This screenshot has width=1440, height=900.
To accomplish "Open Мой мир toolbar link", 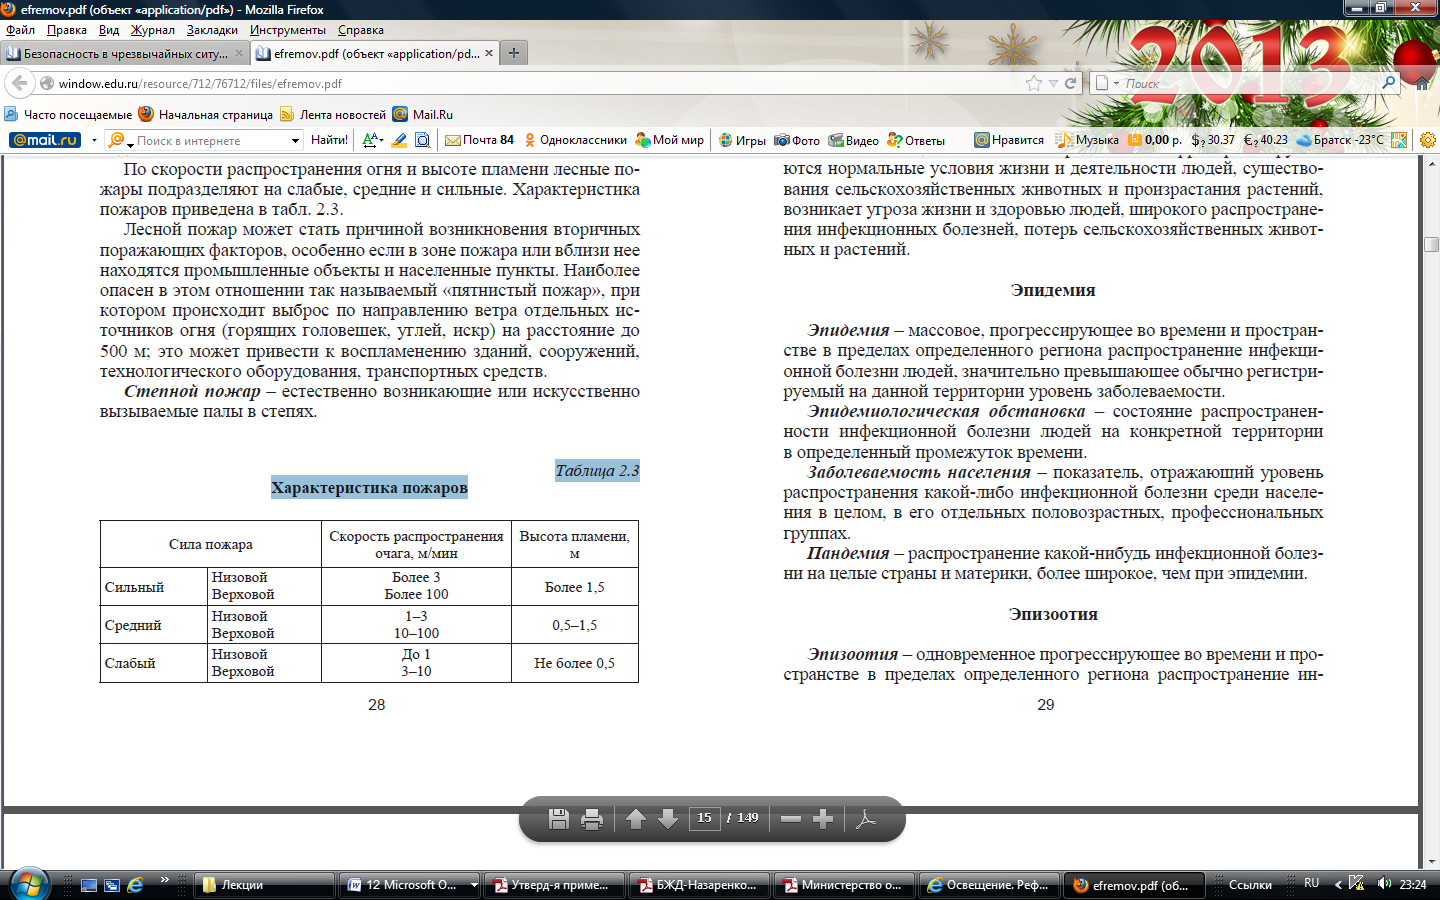I will tap(670, 140).
